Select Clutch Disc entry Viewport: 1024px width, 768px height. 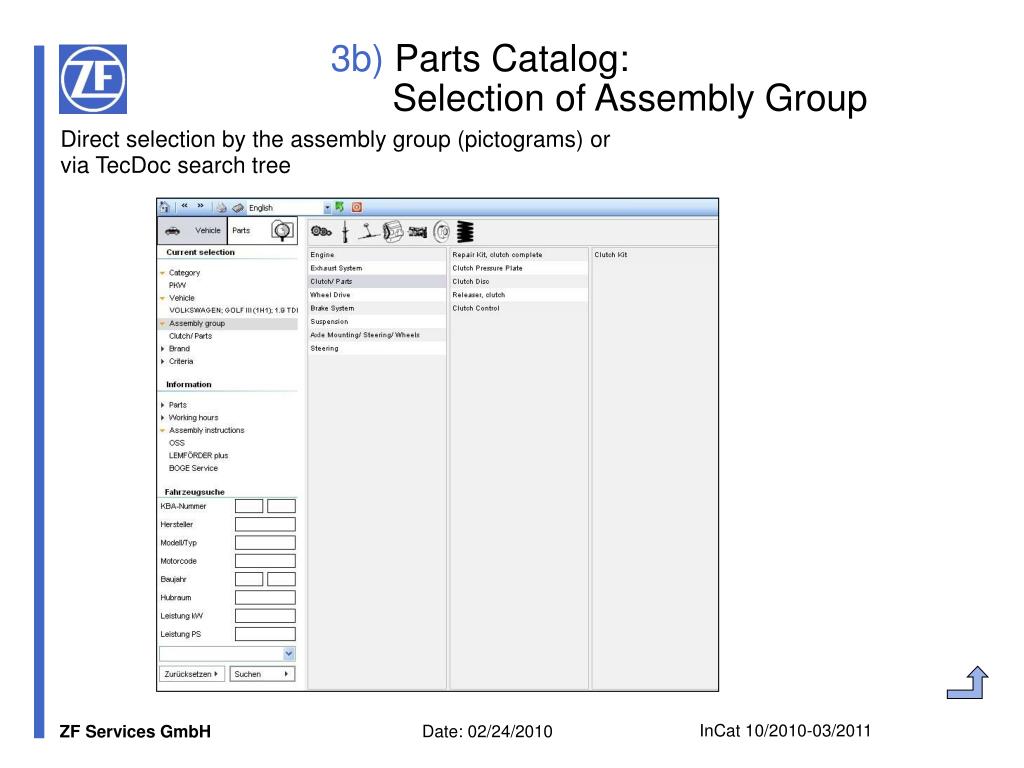519,281
